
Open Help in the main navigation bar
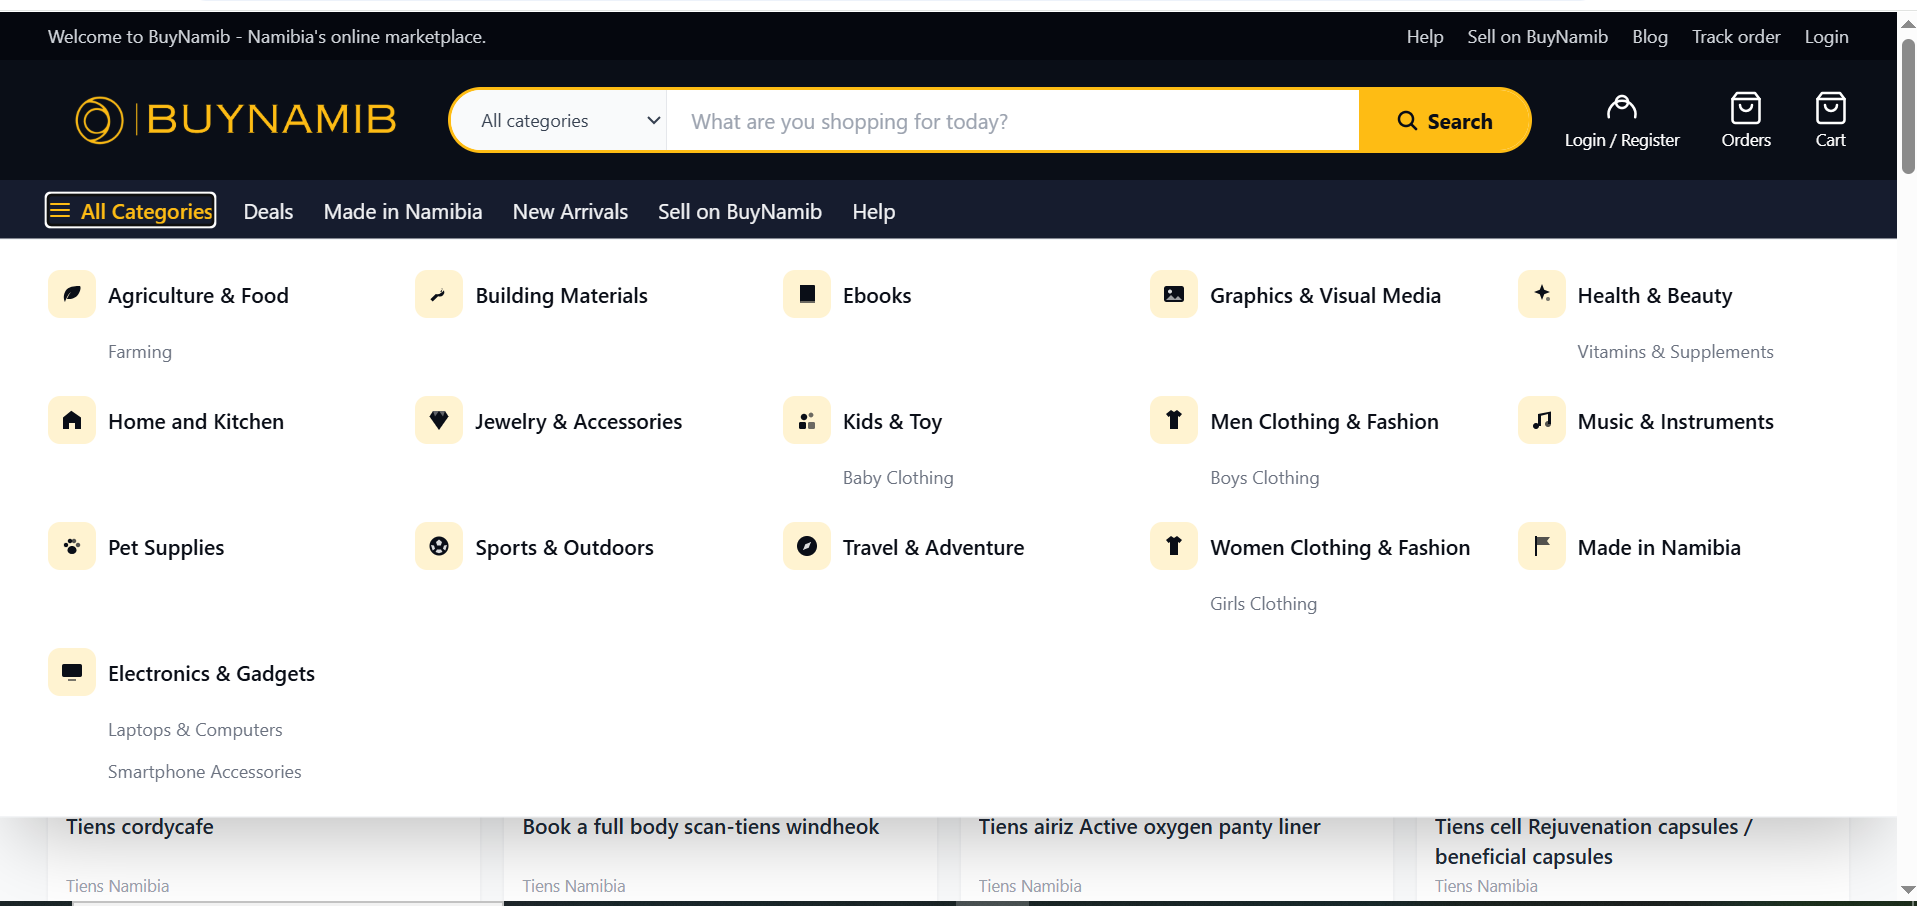click(874, 211)
